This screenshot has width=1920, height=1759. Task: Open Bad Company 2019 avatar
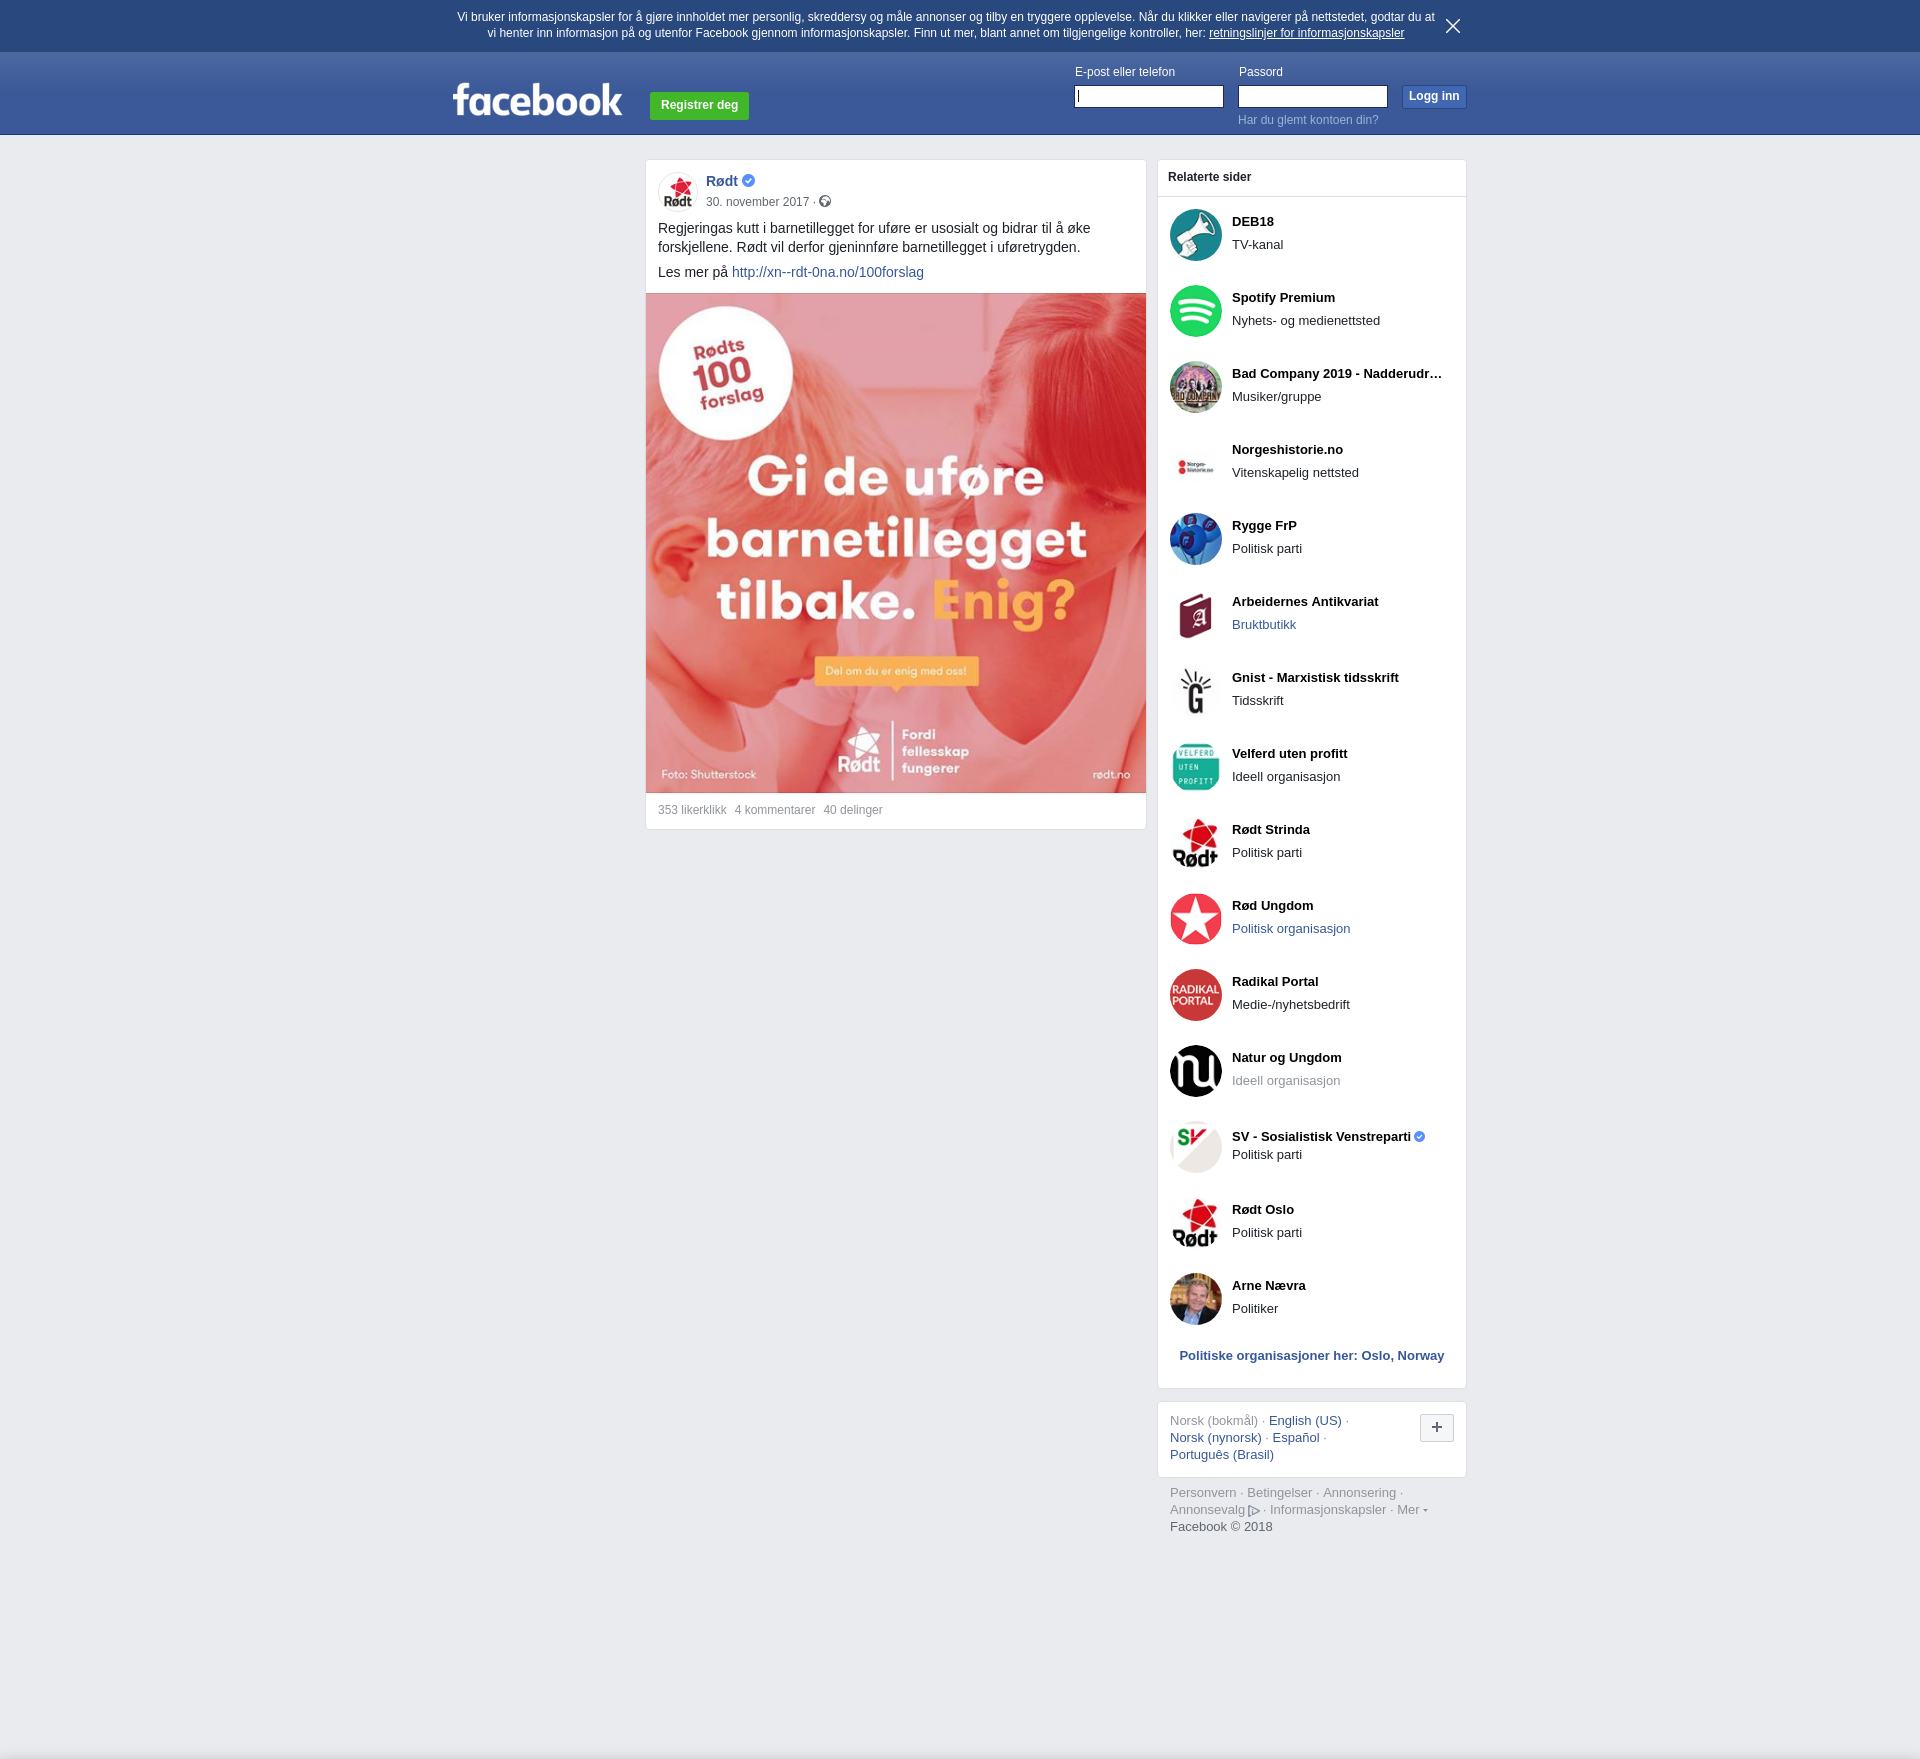click(1196, 387)
